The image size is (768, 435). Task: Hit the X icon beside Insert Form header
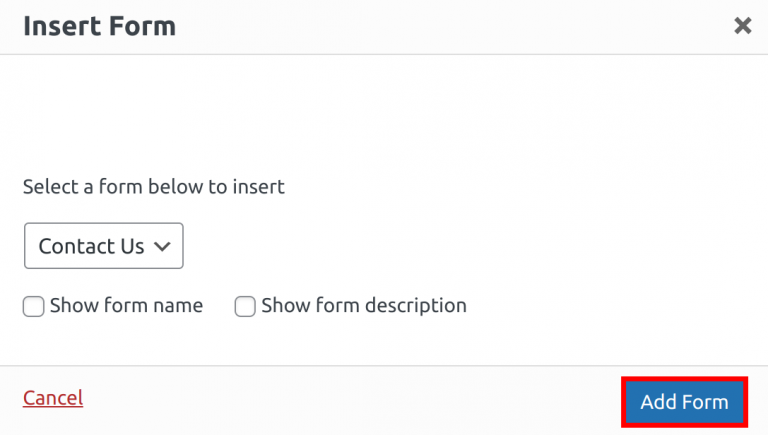[x=742, y=26]
